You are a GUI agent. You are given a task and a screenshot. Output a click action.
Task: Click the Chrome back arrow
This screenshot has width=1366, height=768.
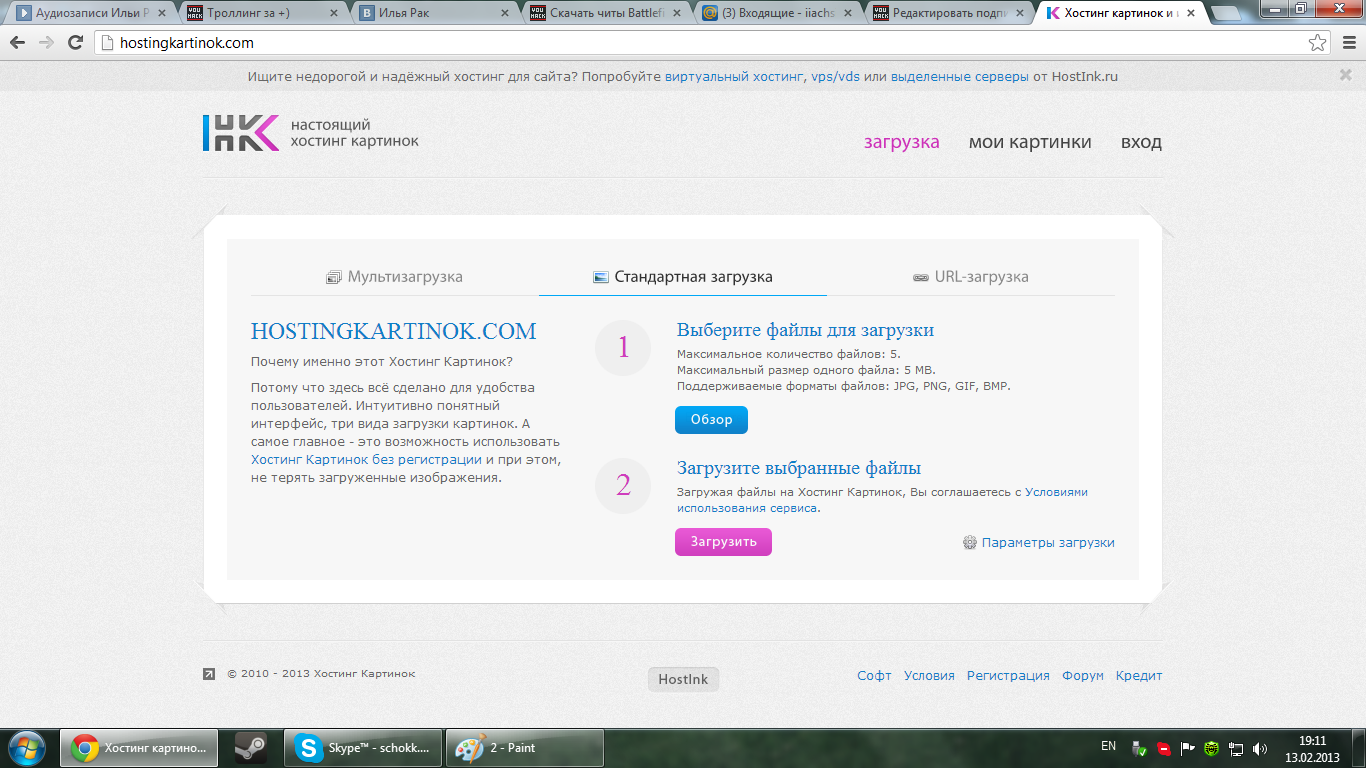(17, 43)
